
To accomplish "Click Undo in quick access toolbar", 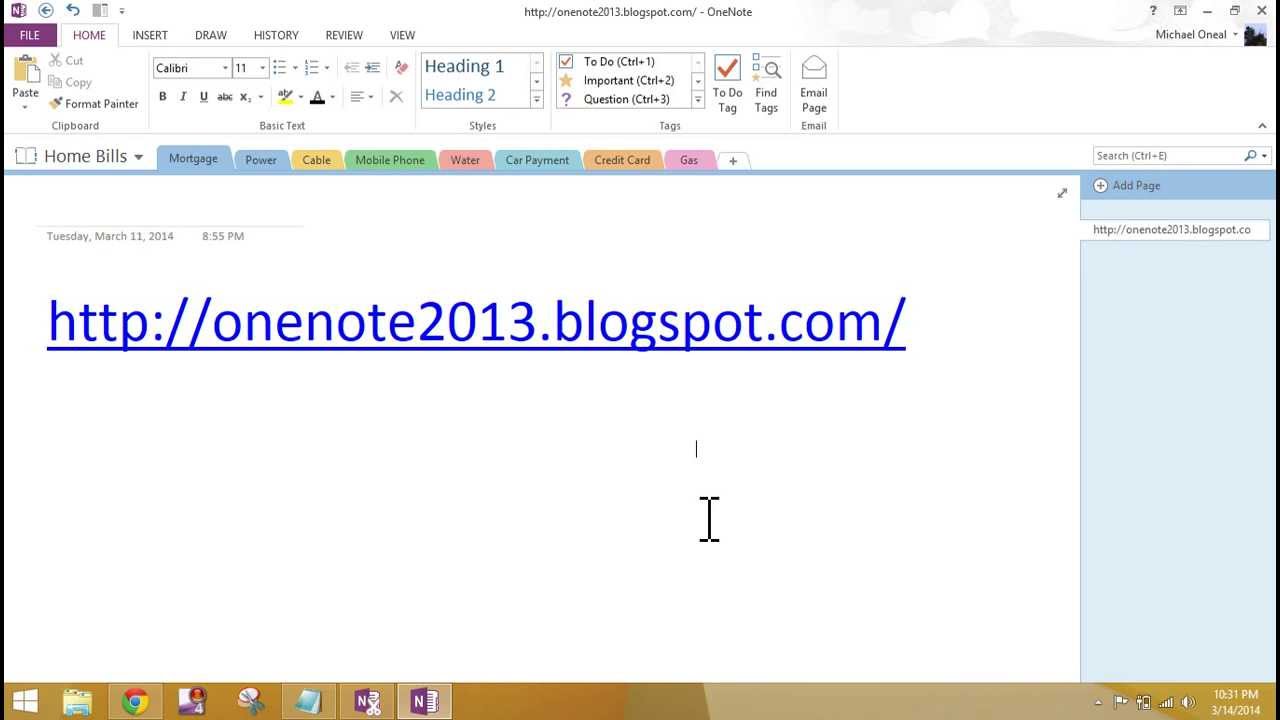I will [x=73, y=11].
